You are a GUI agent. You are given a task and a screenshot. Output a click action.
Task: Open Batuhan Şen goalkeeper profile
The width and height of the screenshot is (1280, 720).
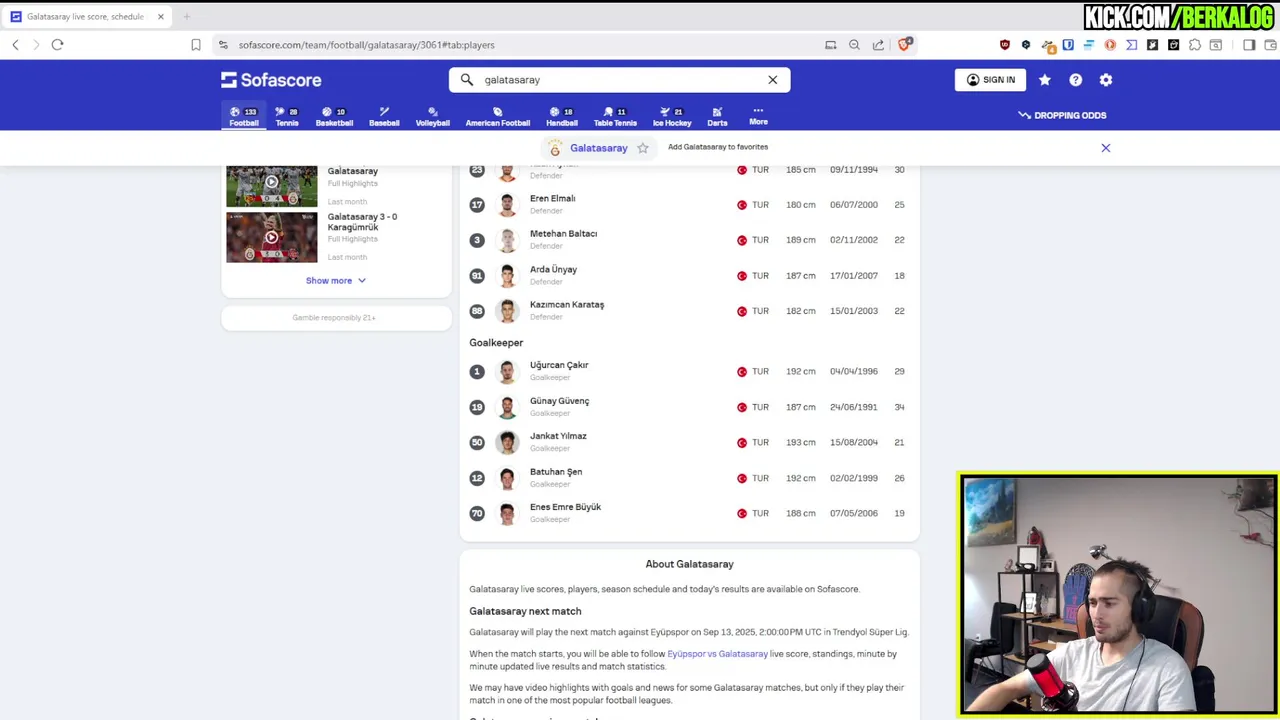pos(556,472)
